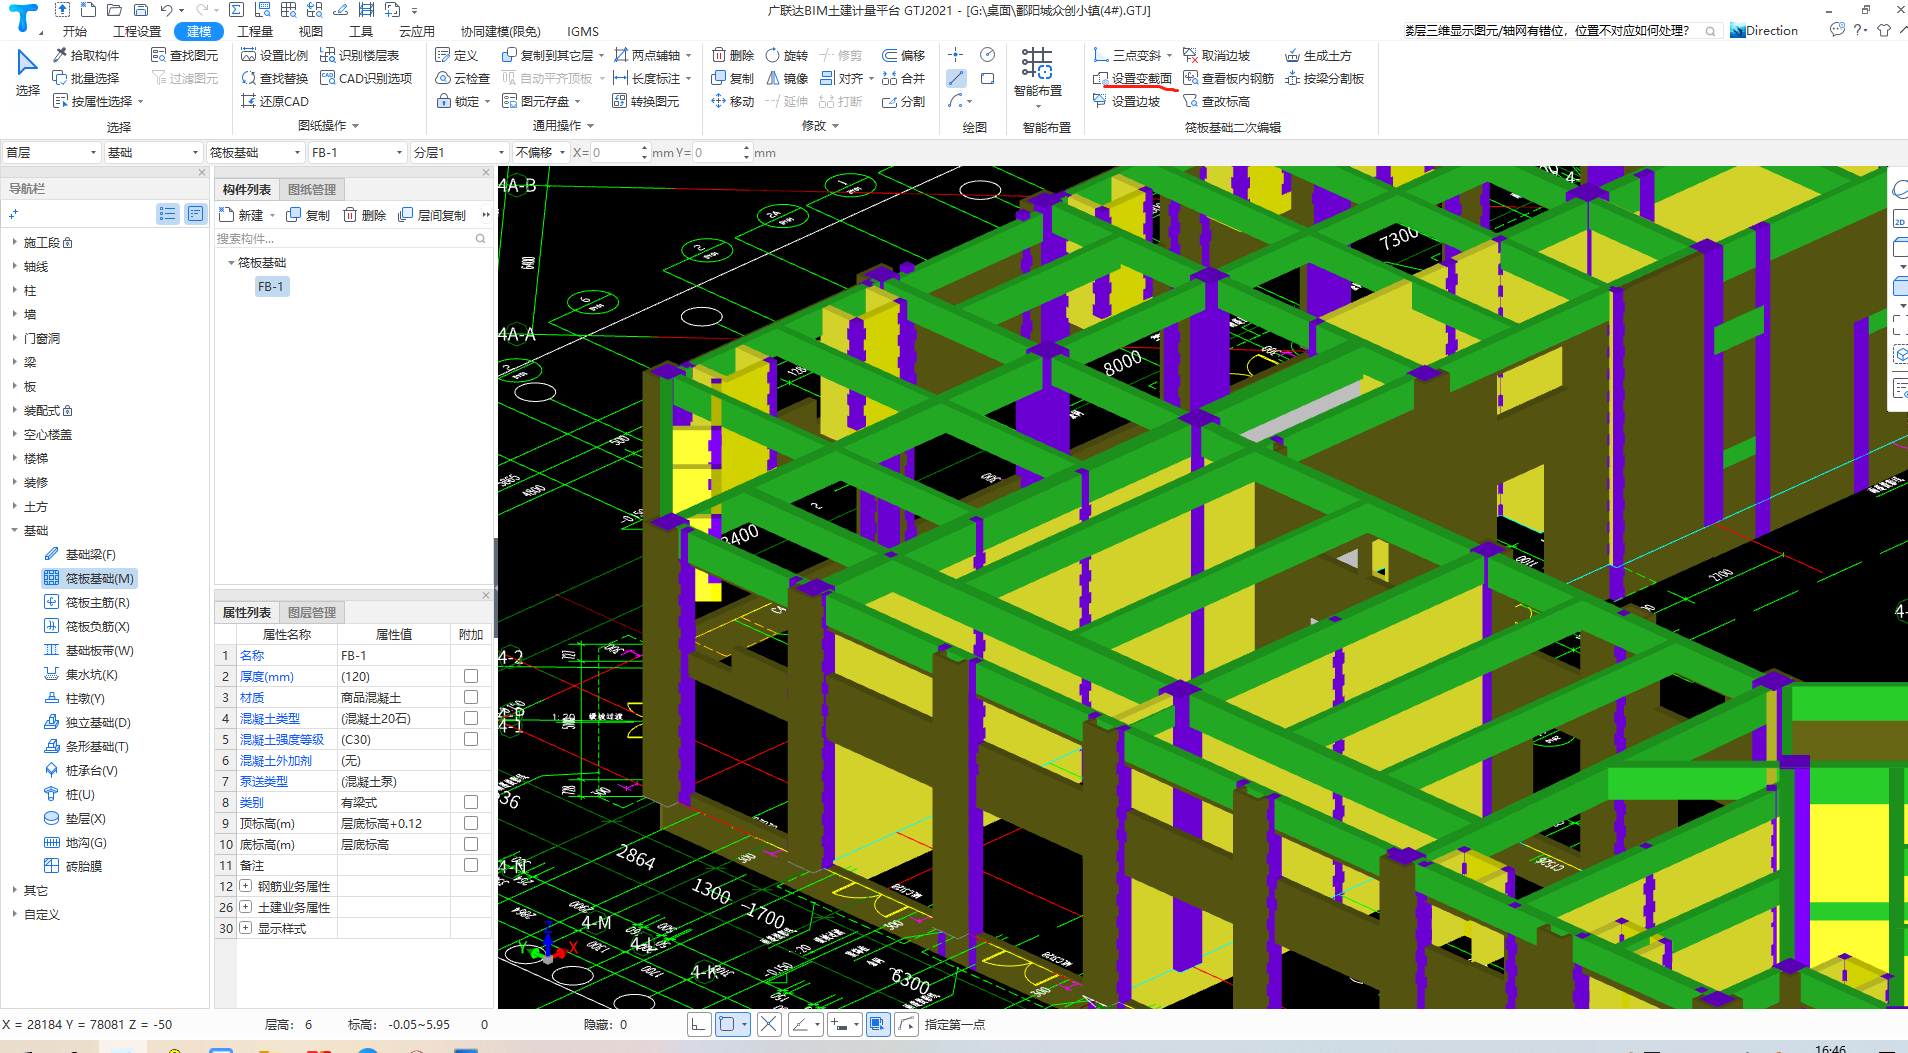The image size is (1908, 1053).
Task: Tick the 类别 附加 checkbox
Action: (x=471, y=802)
